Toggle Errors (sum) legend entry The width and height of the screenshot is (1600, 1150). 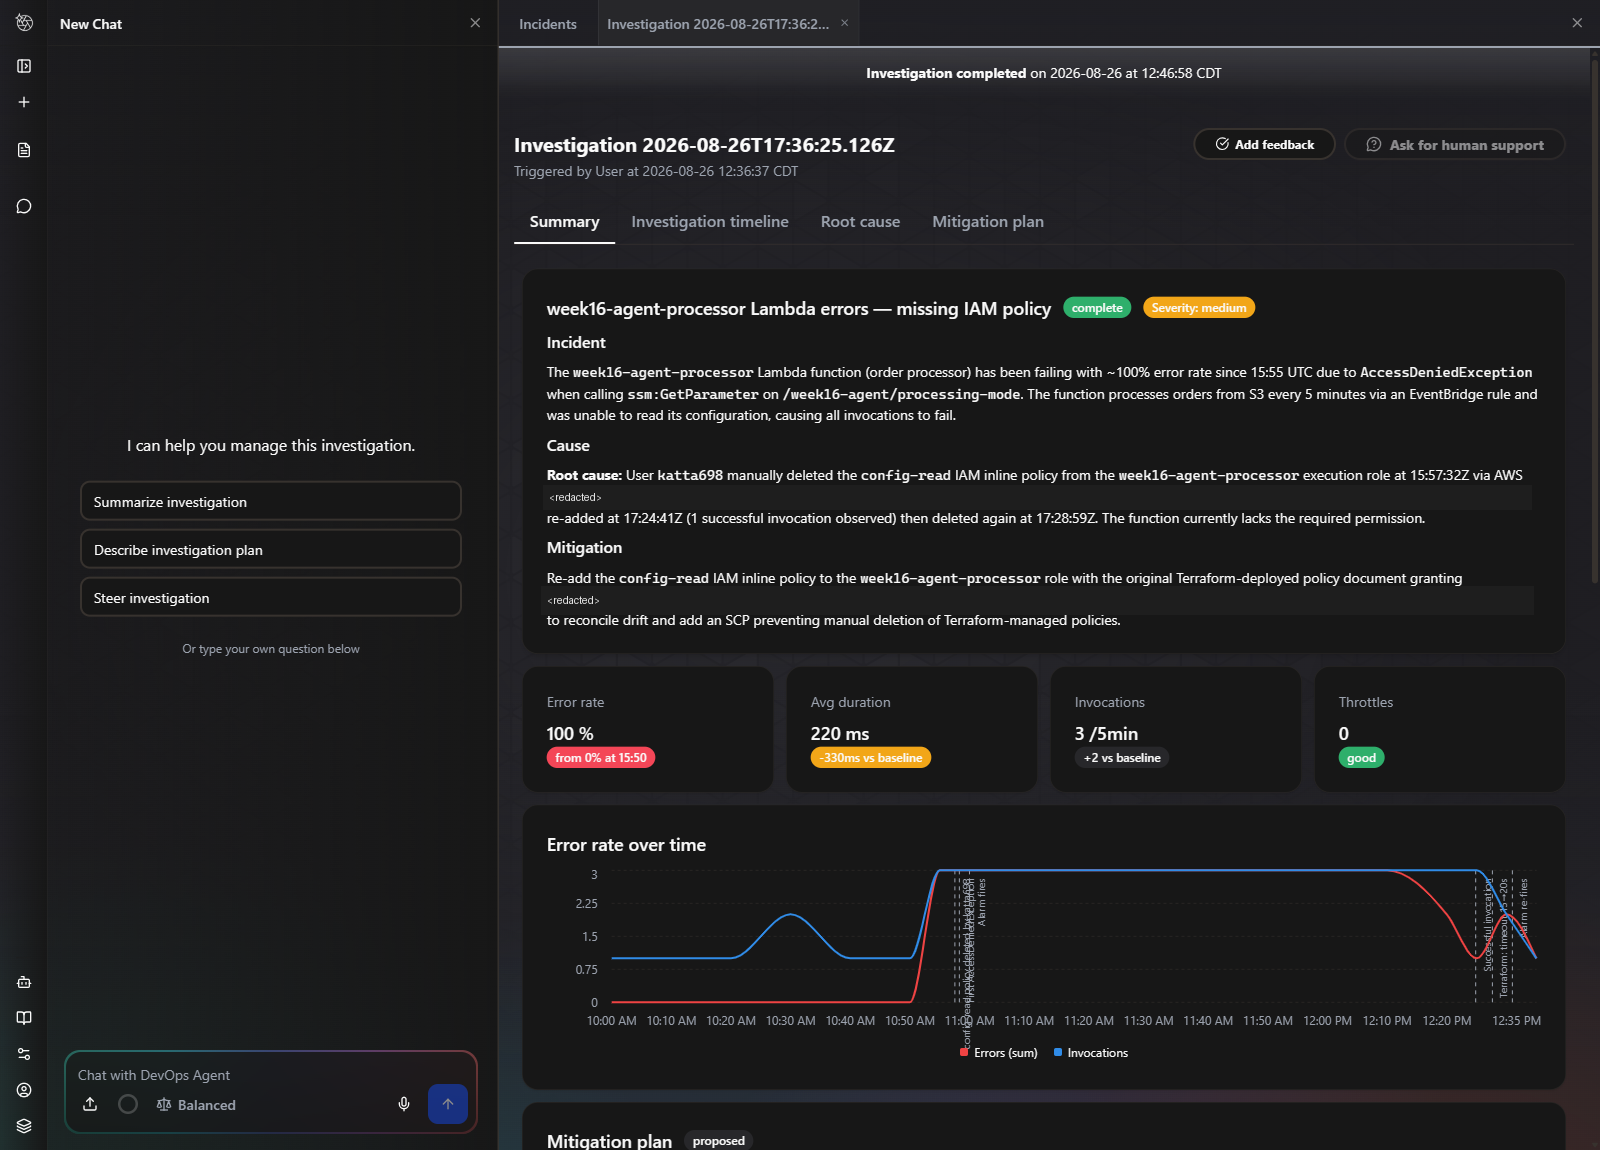pyautogui.click(x=999, y=1053)
